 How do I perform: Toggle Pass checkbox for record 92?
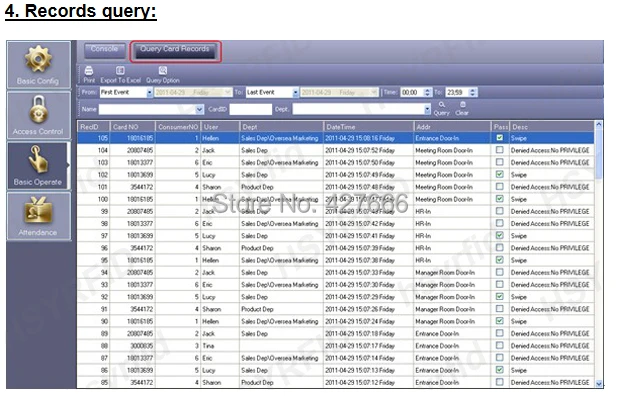tap(499, 297)
